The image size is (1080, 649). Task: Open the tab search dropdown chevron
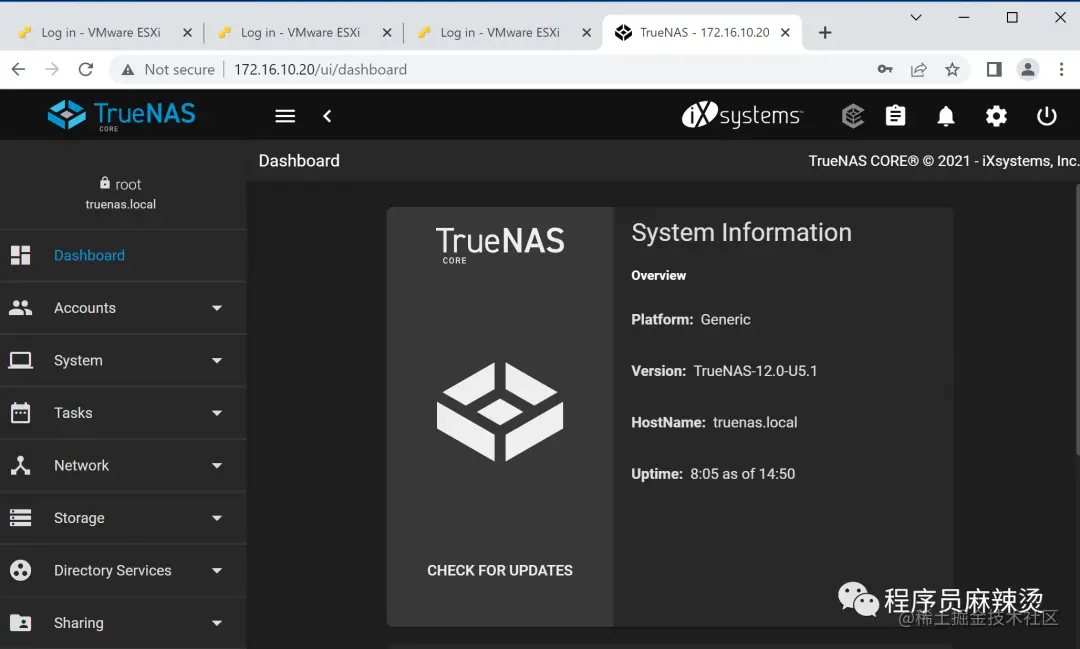[x=916, y=17]
